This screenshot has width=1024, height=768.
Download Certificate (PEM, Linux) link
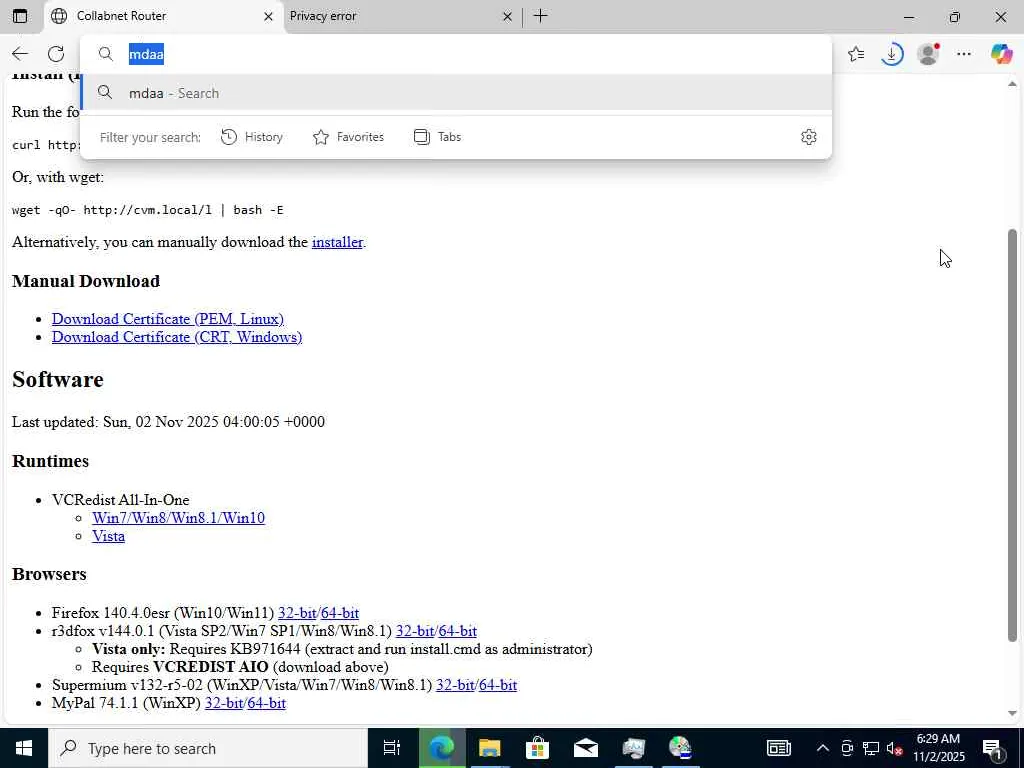pos(168,319)
